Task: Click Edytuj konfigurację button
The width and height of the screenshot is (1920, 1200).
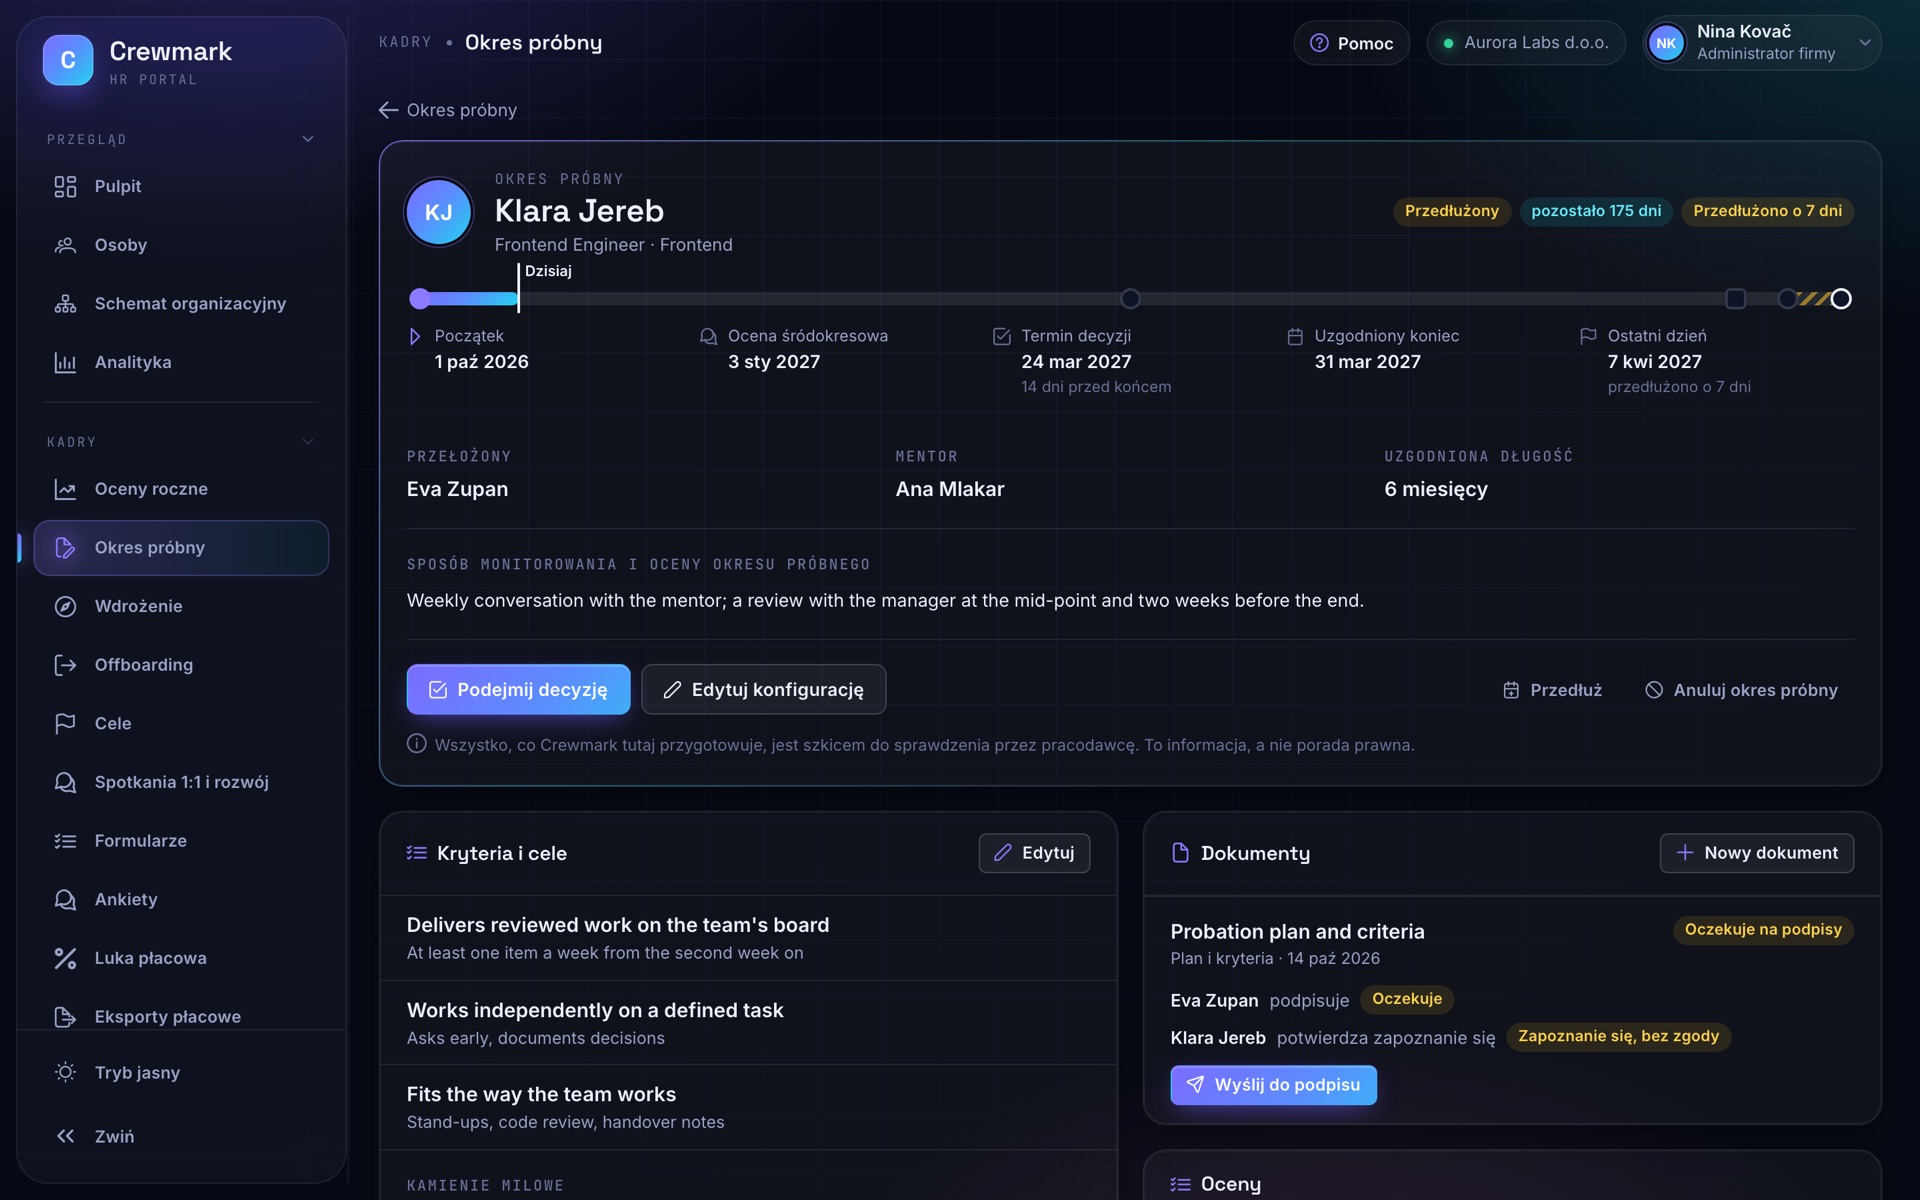Action: pyautogui.click(x=764, y=690)
